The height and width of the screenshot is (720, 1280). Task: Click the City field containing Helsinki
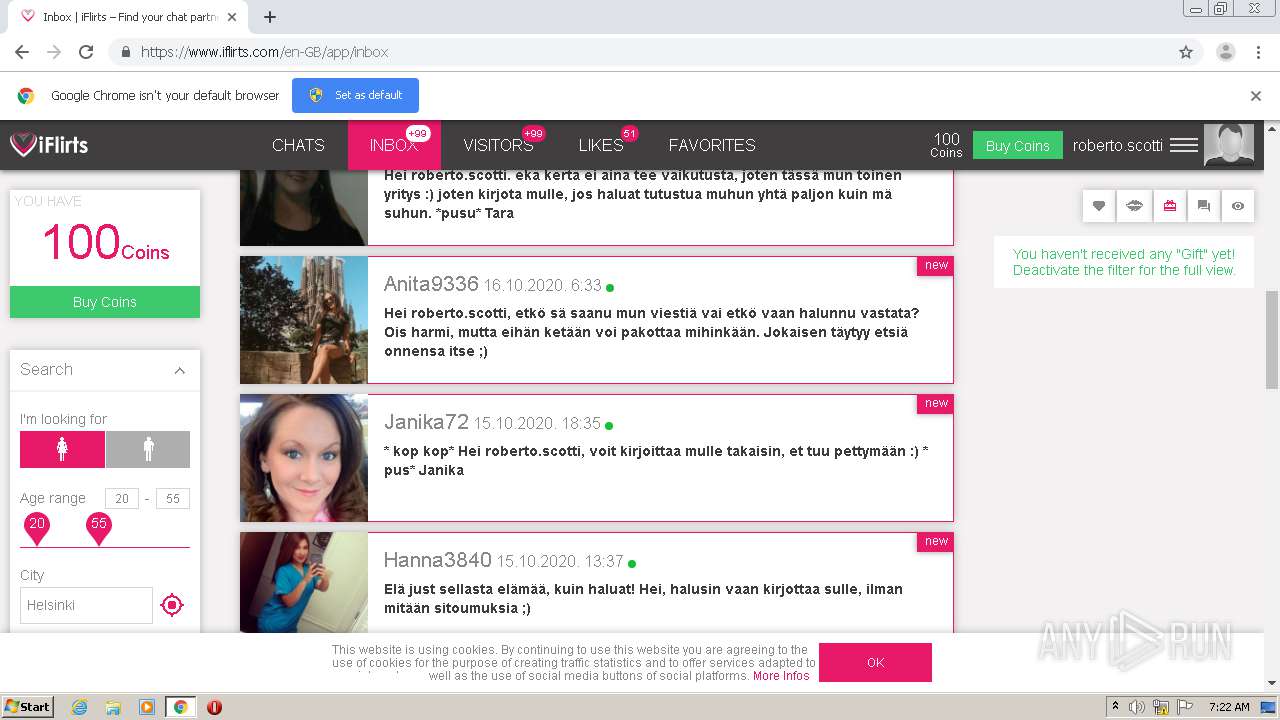pyautogui.click(x=86, y=605)
